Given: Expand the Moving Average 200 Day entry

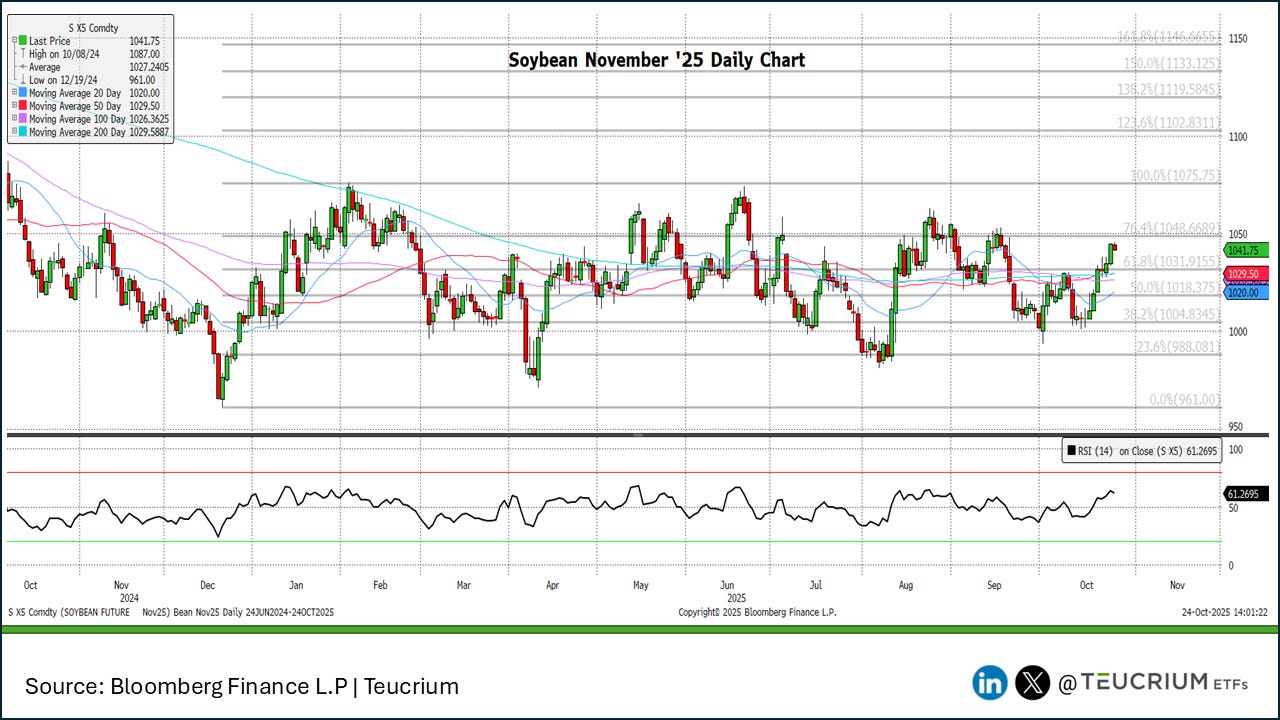Looking at the screenshot, I should (x=12, y=132).
